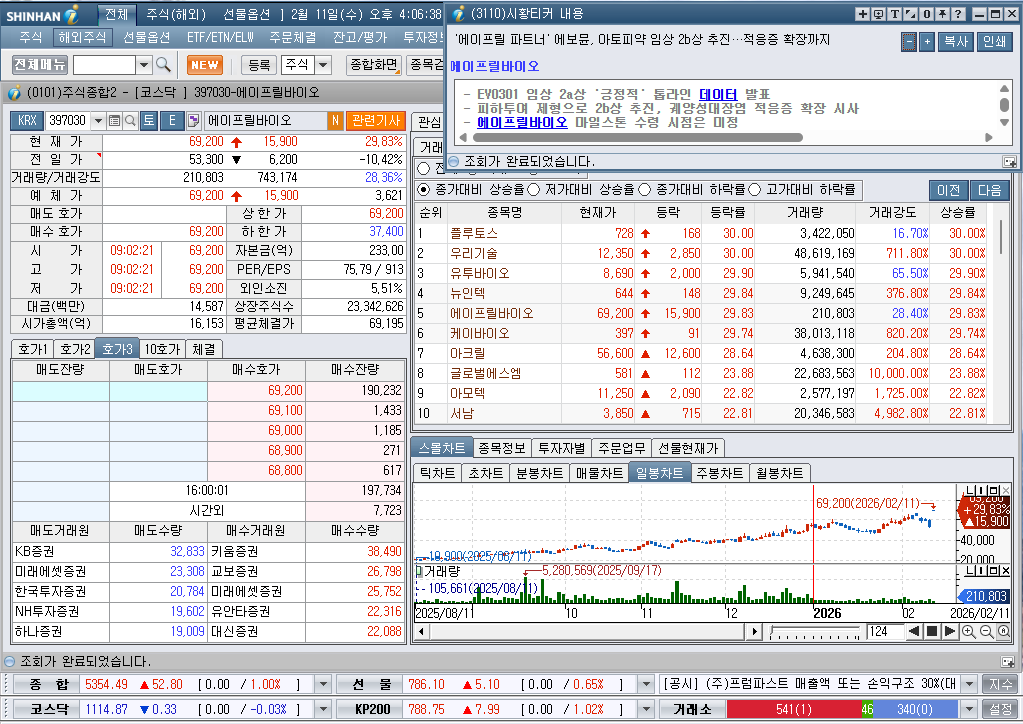Image resolution: width=1023 pixels, height=724 pixels.
Task: Open the 선물옵션 menu item
Action: pyautogui.click(x=147, y=38)
